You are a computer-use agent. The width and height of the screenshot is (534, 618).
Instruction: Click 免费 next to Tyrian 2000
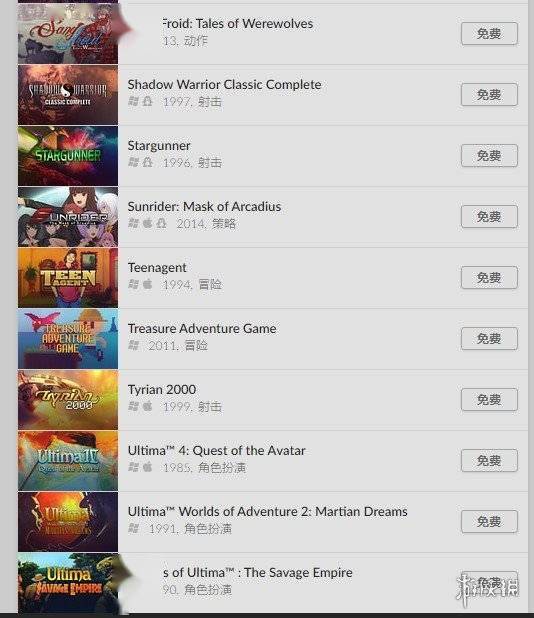coord(489,400)
